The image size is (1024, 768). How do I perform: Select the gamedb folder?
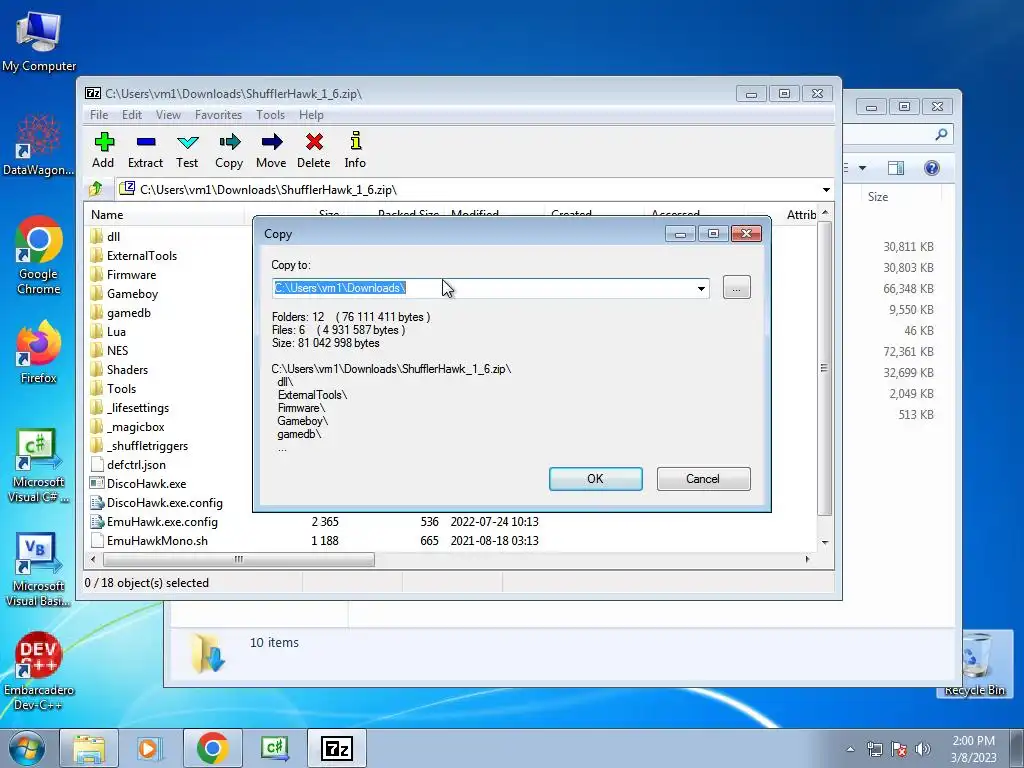[x=121, y=312]
